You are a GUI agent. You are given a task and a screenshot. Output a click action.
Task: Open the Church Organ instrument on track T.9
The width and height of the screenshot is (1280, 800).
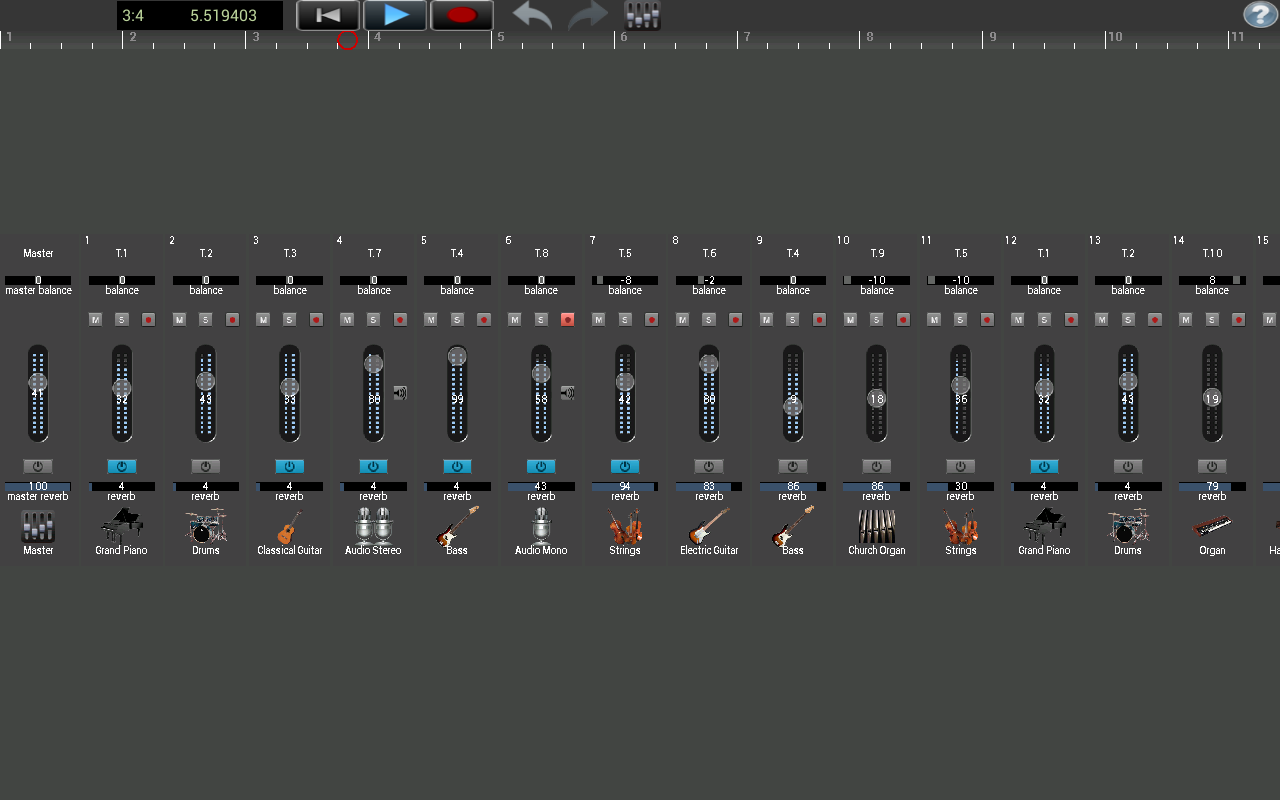pos(877,528)
